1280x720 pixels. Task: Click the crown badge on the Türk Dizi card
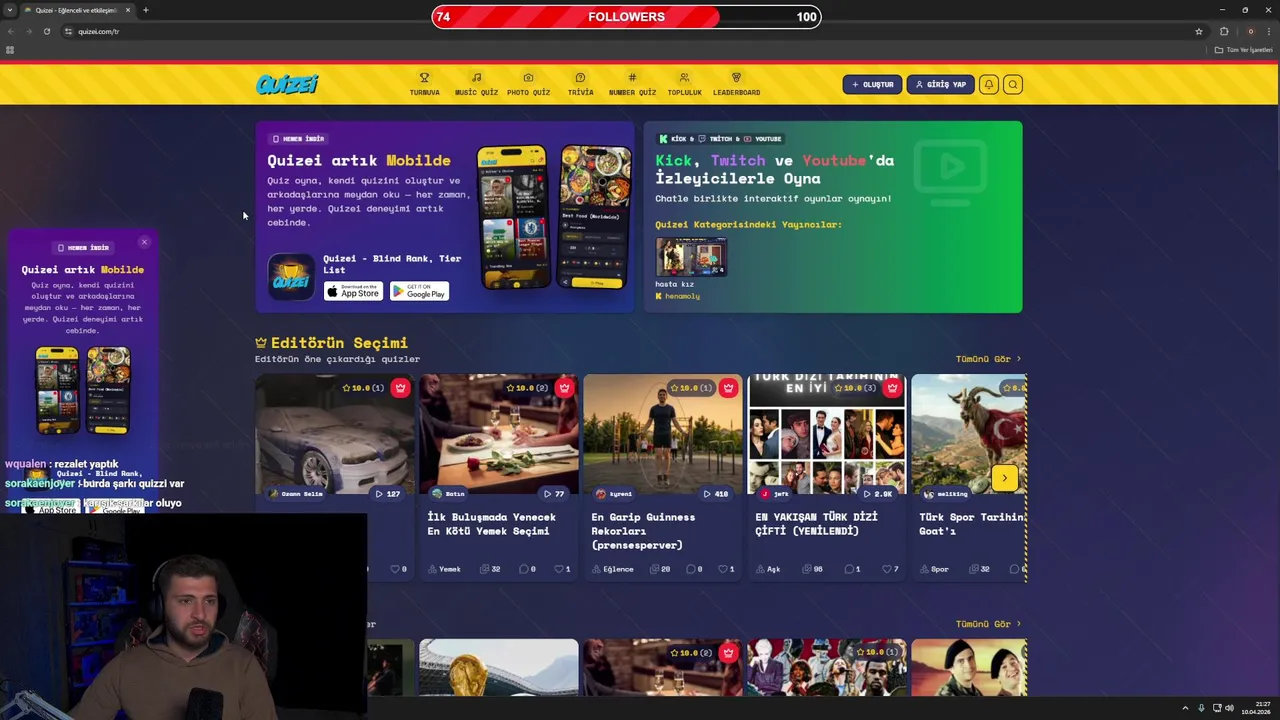[x=892, y=388]
